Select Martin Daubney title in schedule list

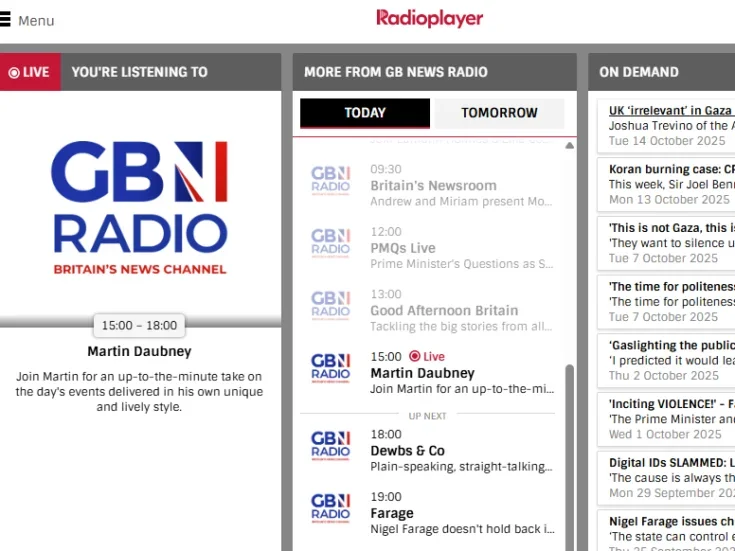point(422,373)
